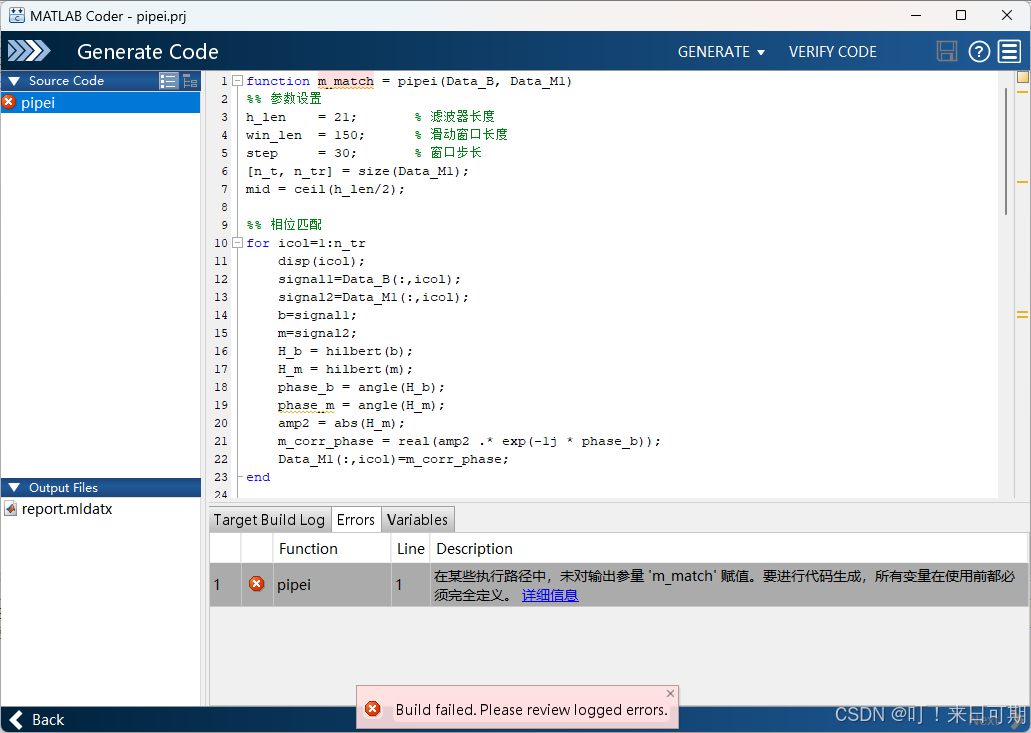Click the GENERATE button

coord(721,52)
